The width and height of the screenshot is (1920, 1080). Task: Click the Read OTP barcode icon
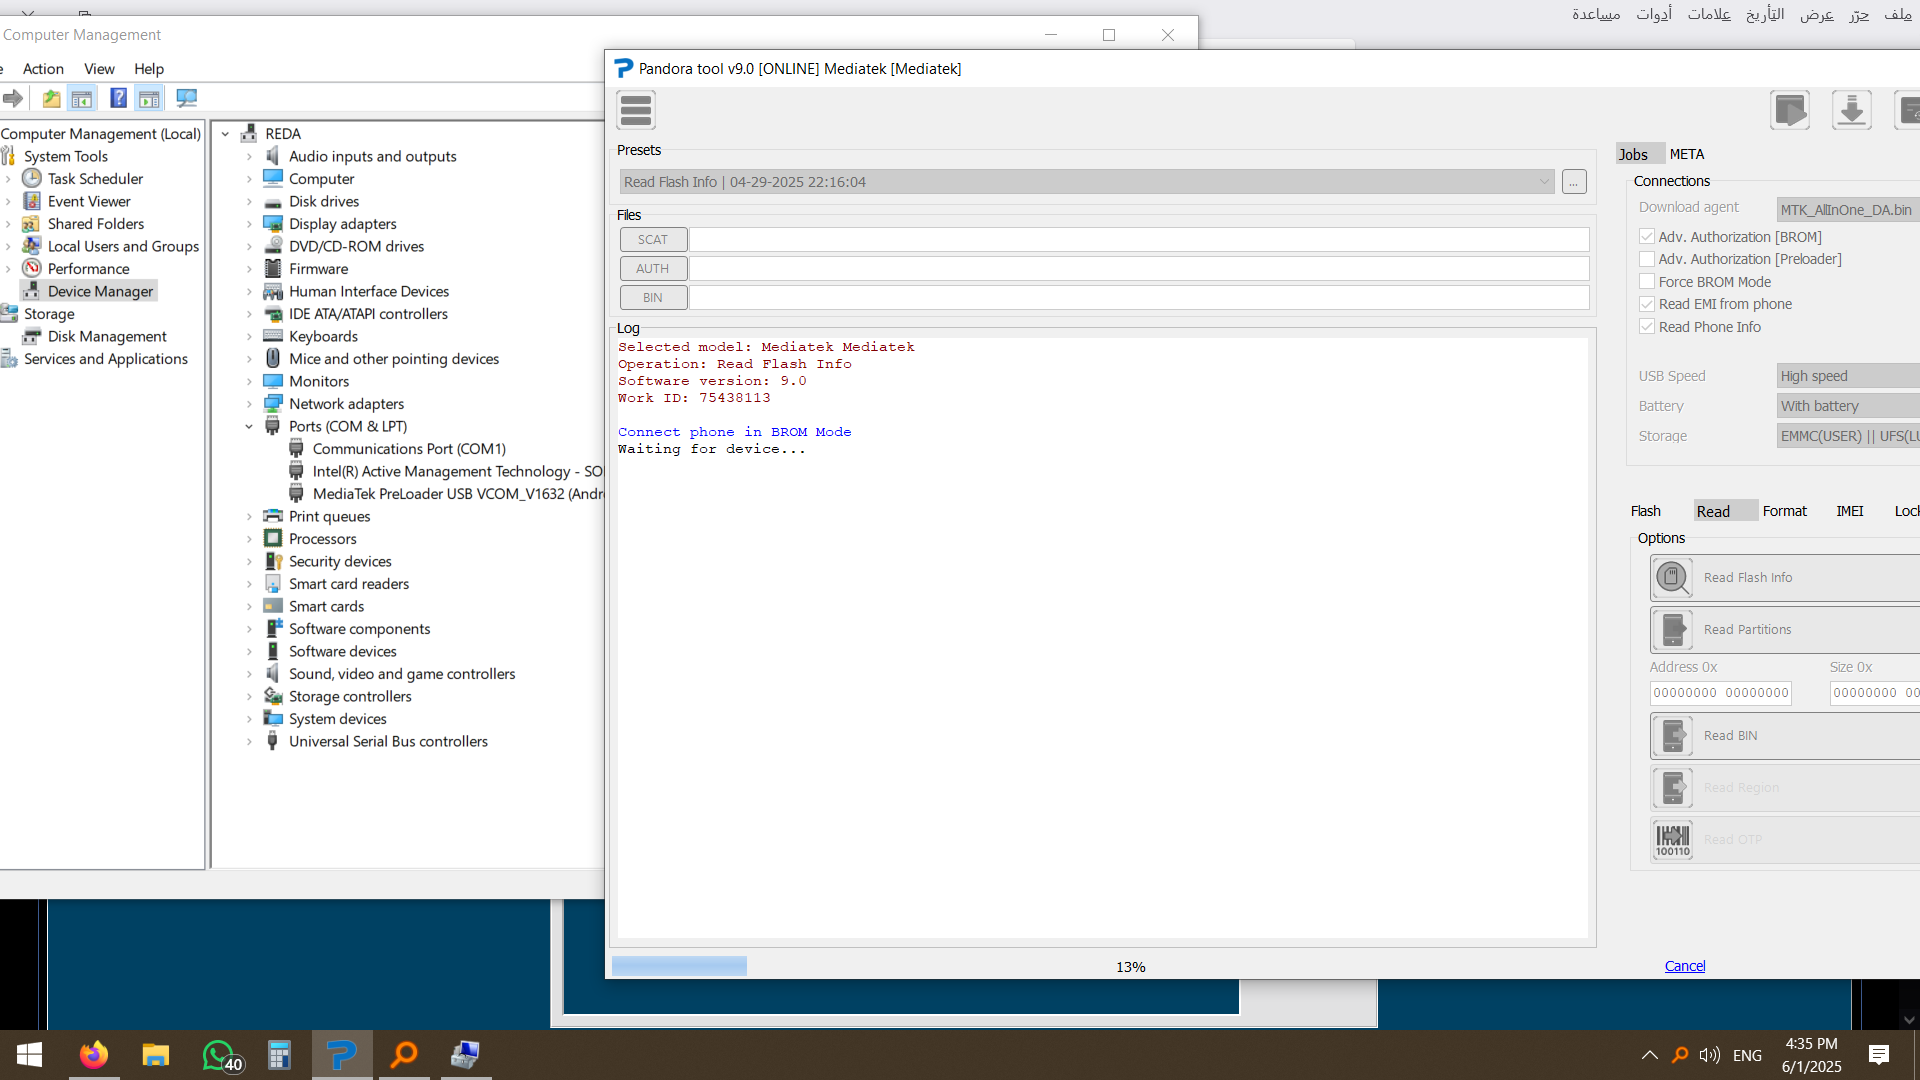click(x=1672, y=839)
